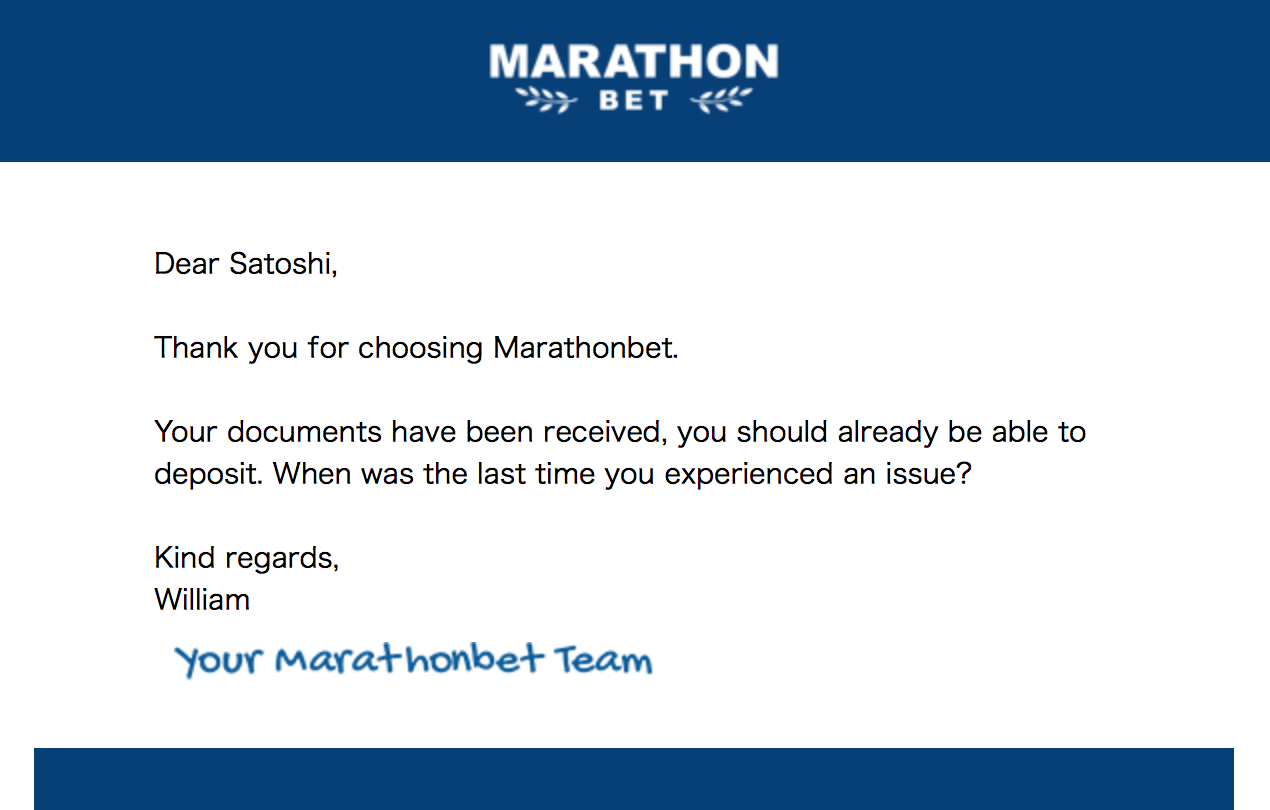The width and height of the screenshot is (1270, 810).
Task: Click the Kind regards closing line
Action: click(x=247, y=558)
